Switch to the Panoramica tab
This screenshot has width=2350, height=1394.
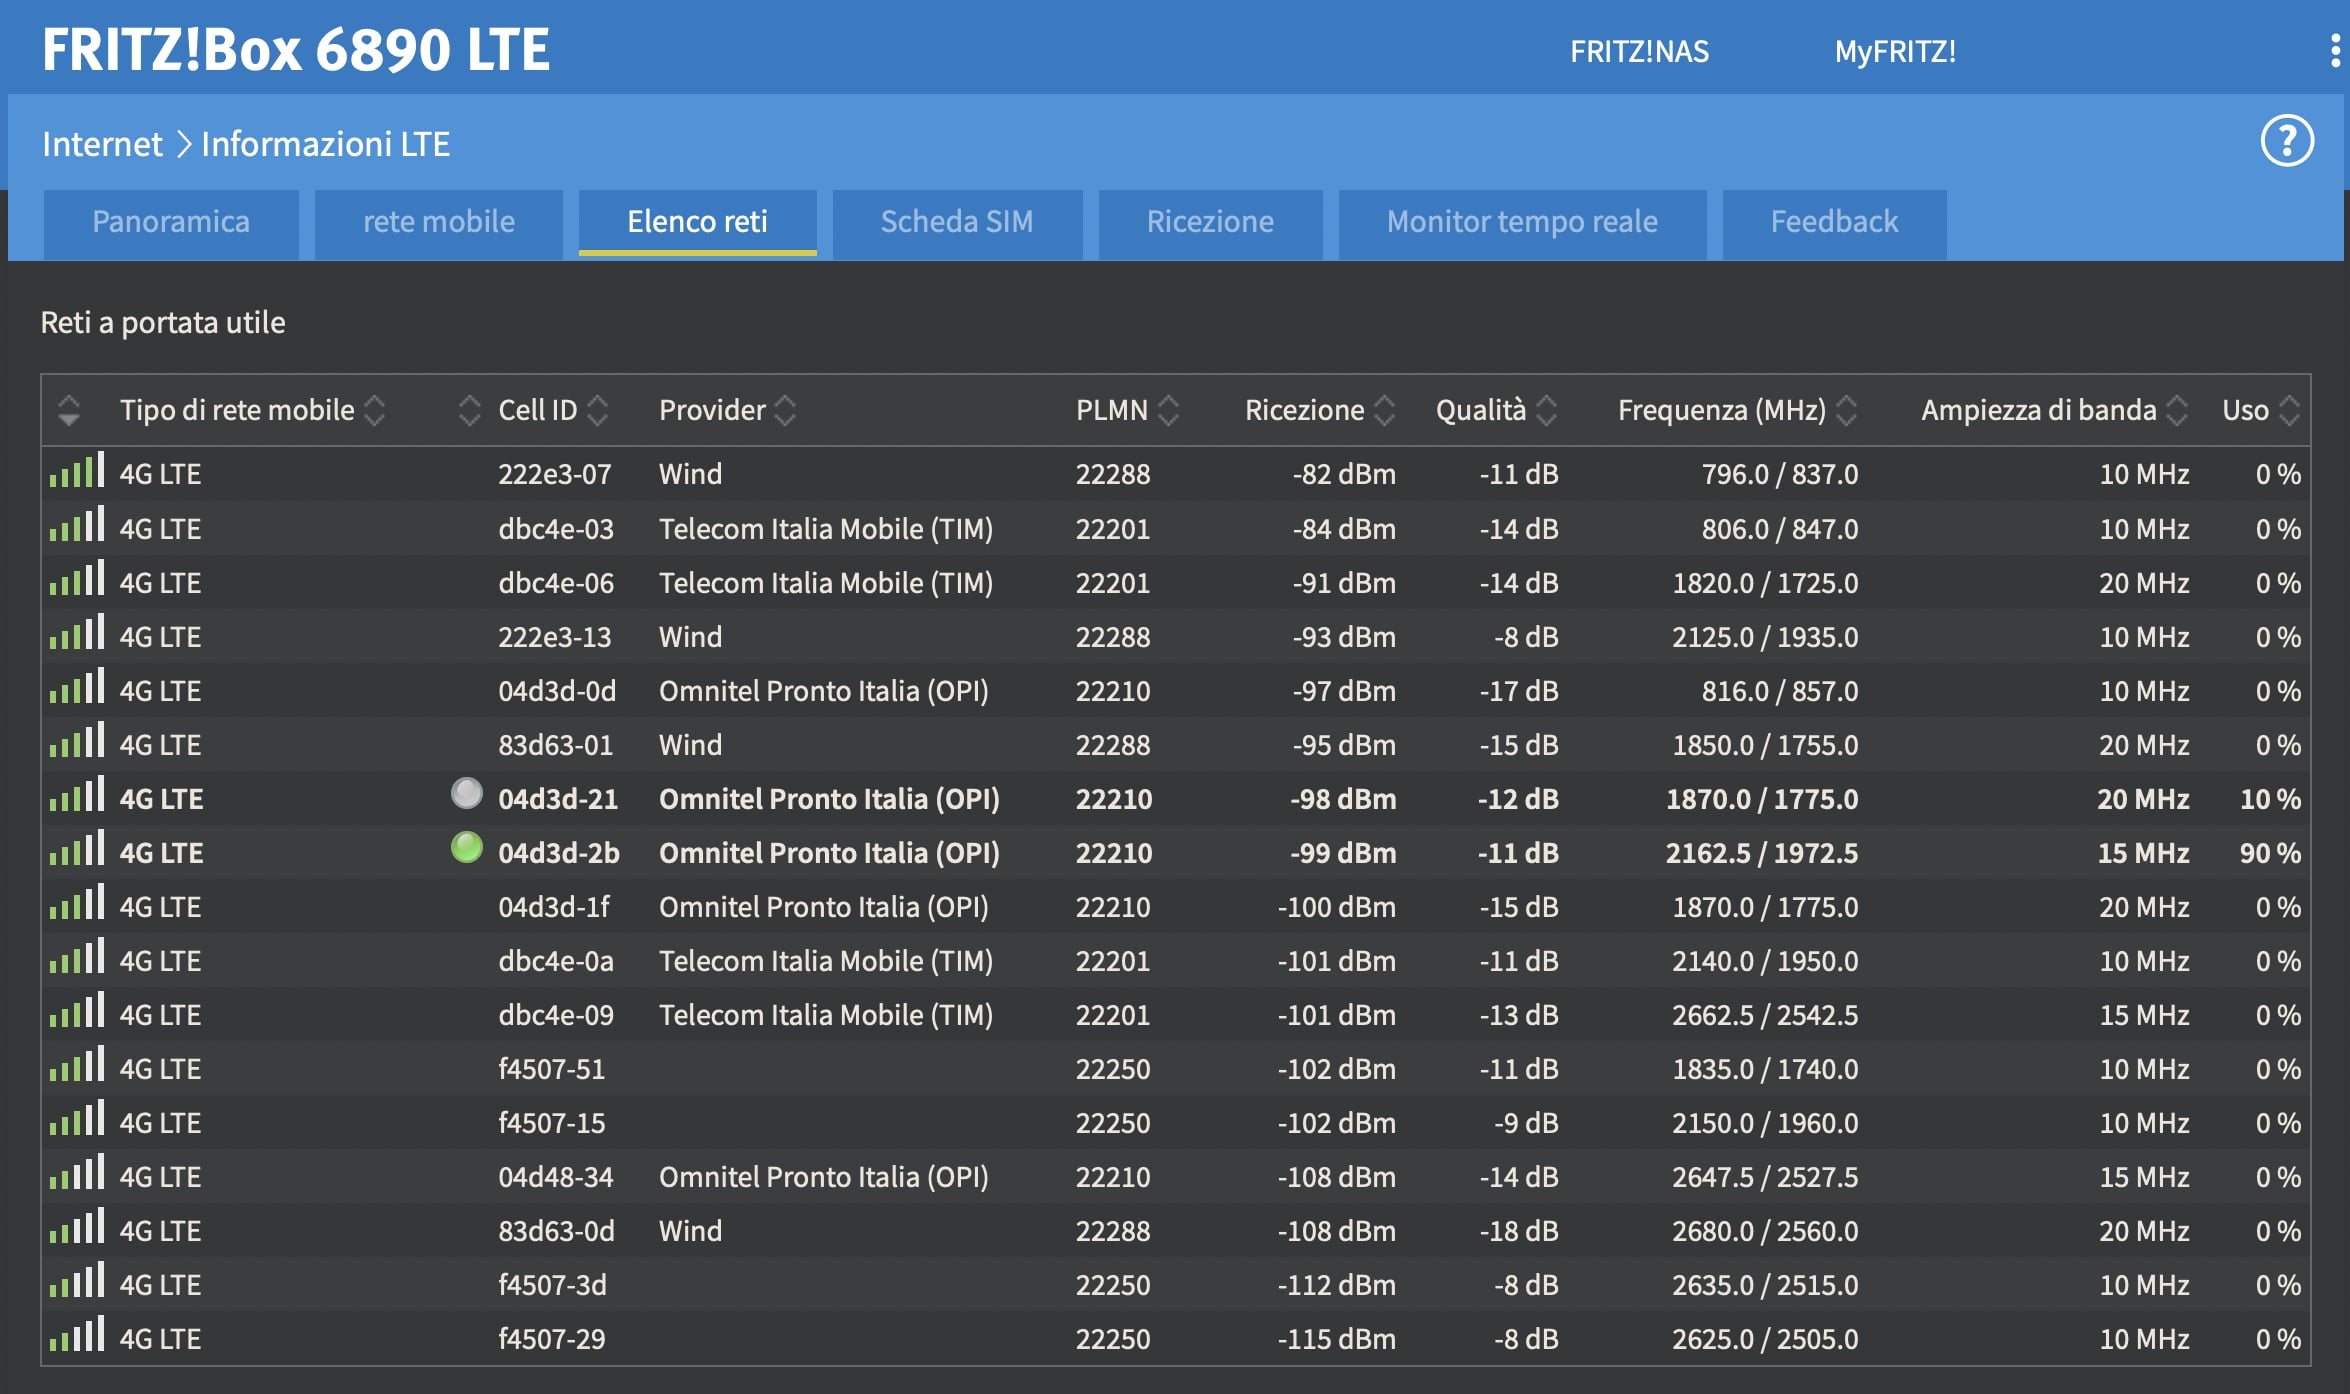click(171, 222)
